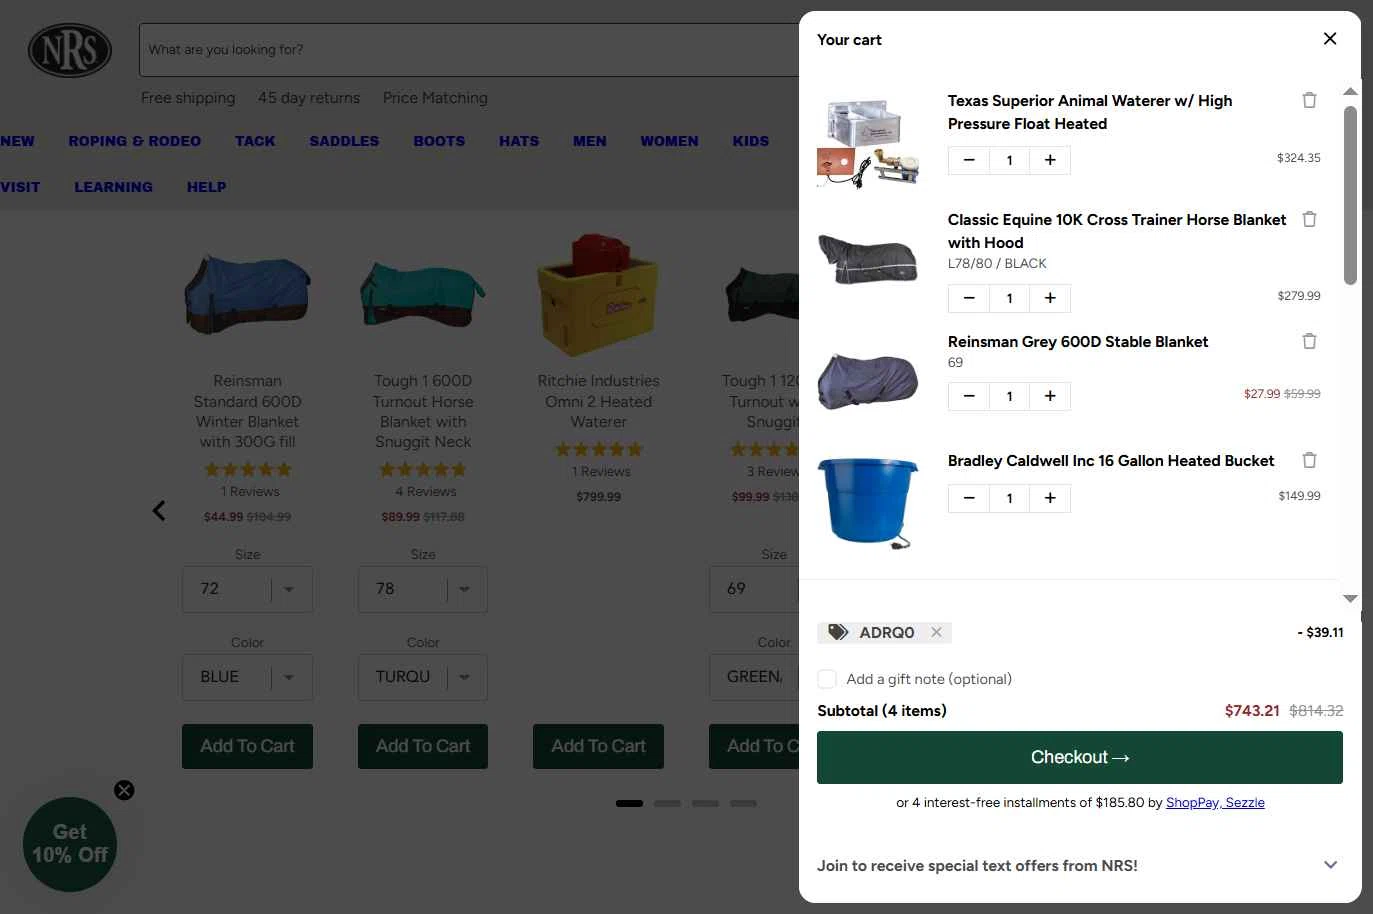Open Bradley Caldwell 16 Gallon Heated Bucket title
The width and height of the screenshot is (1373, 914).
[1111, 460]
